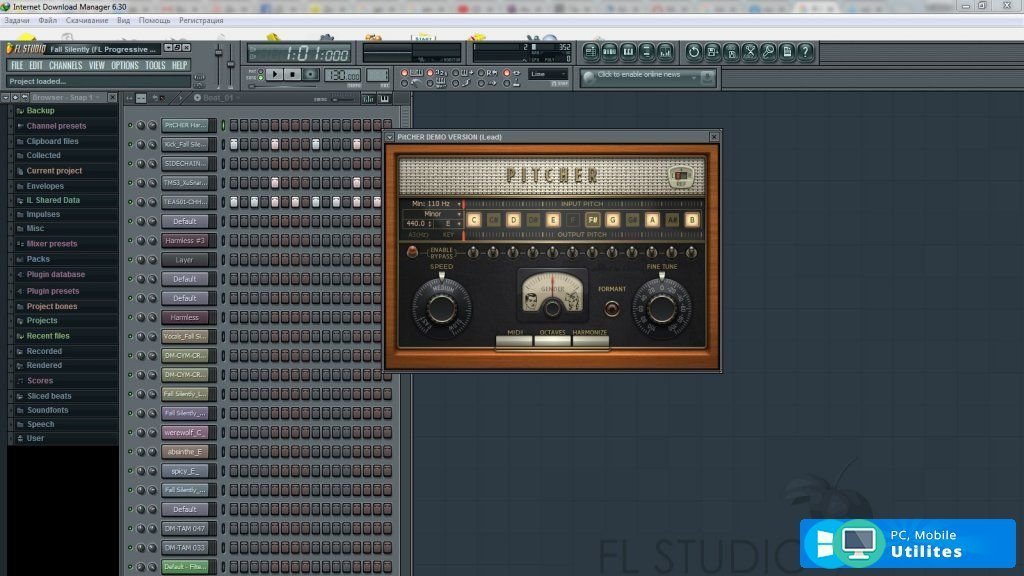Open the online news panel dropdown arrow
Screen dimensions: 1024x576
coord(693,77)
